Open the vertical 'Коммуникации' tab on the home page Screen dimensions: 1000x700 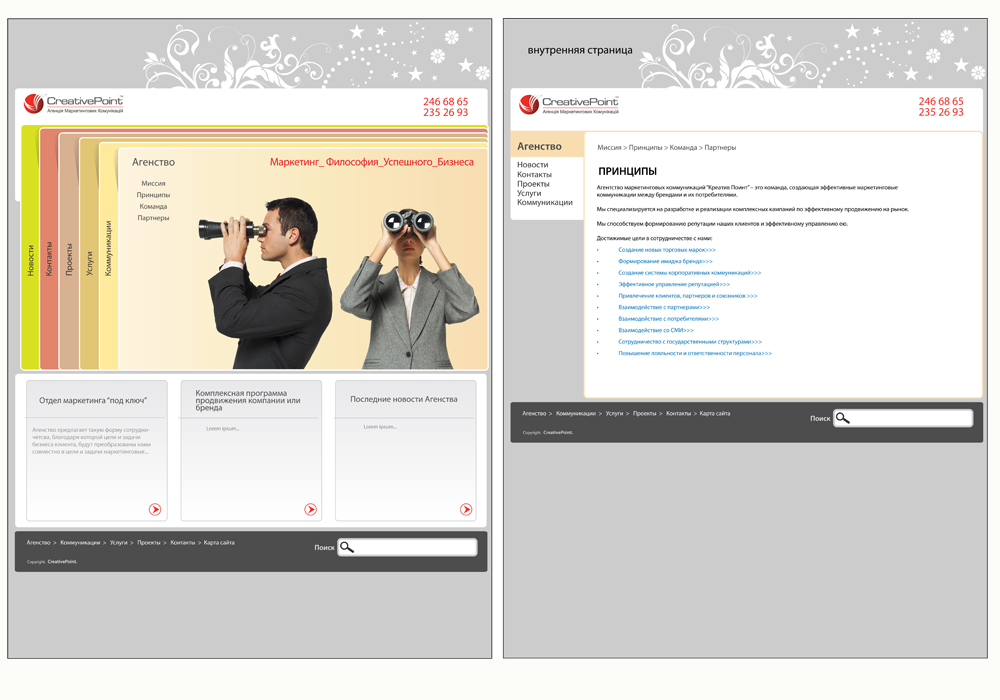pos(108,249)
